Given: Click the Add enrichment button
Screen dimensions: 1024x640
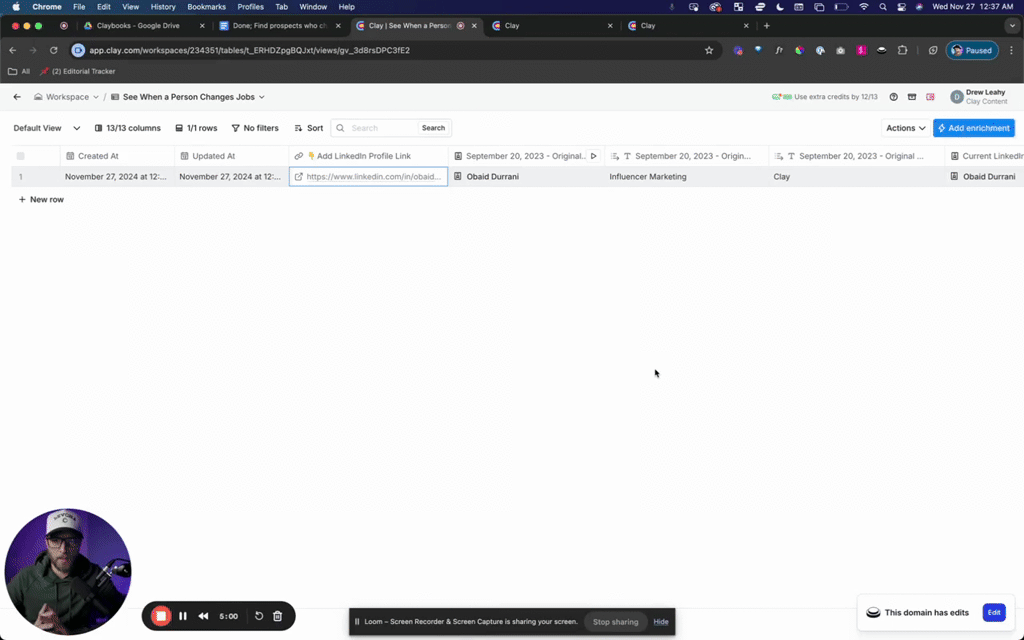Looking at the screenshot, I should pos(973,128).
